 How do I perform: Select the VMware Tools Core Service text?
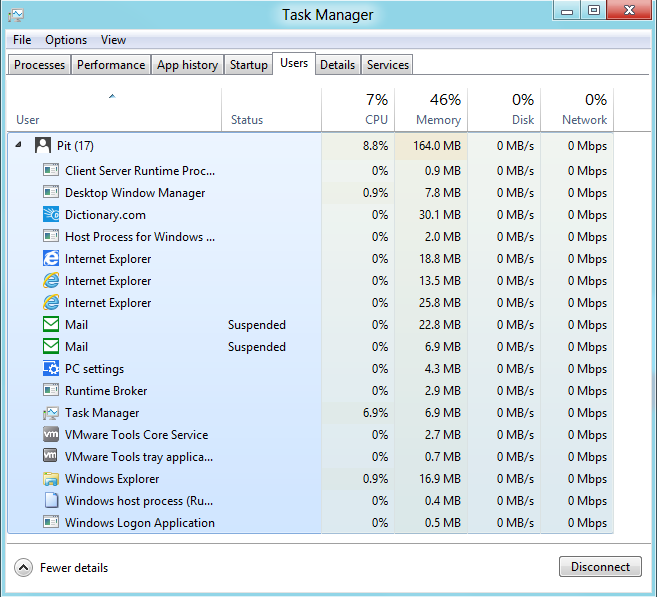pos(136,434)
